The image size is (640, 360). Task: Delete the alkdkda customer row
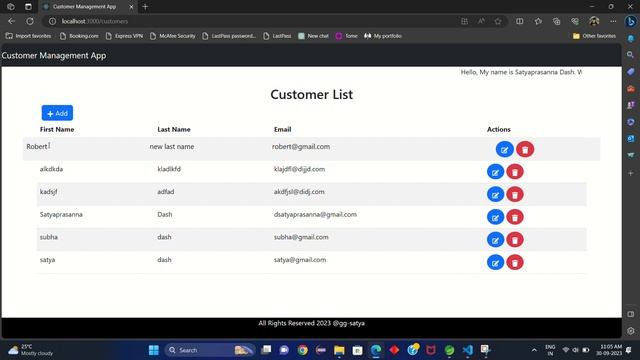coord(515,172)
